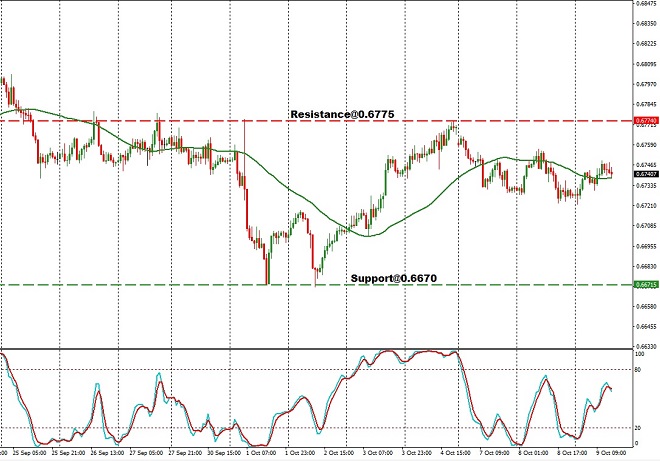The height and width of the screenshot is (461, 660).
Task: Click the 26 Sep 13:00 time label
Action: (x=108, y=453)
